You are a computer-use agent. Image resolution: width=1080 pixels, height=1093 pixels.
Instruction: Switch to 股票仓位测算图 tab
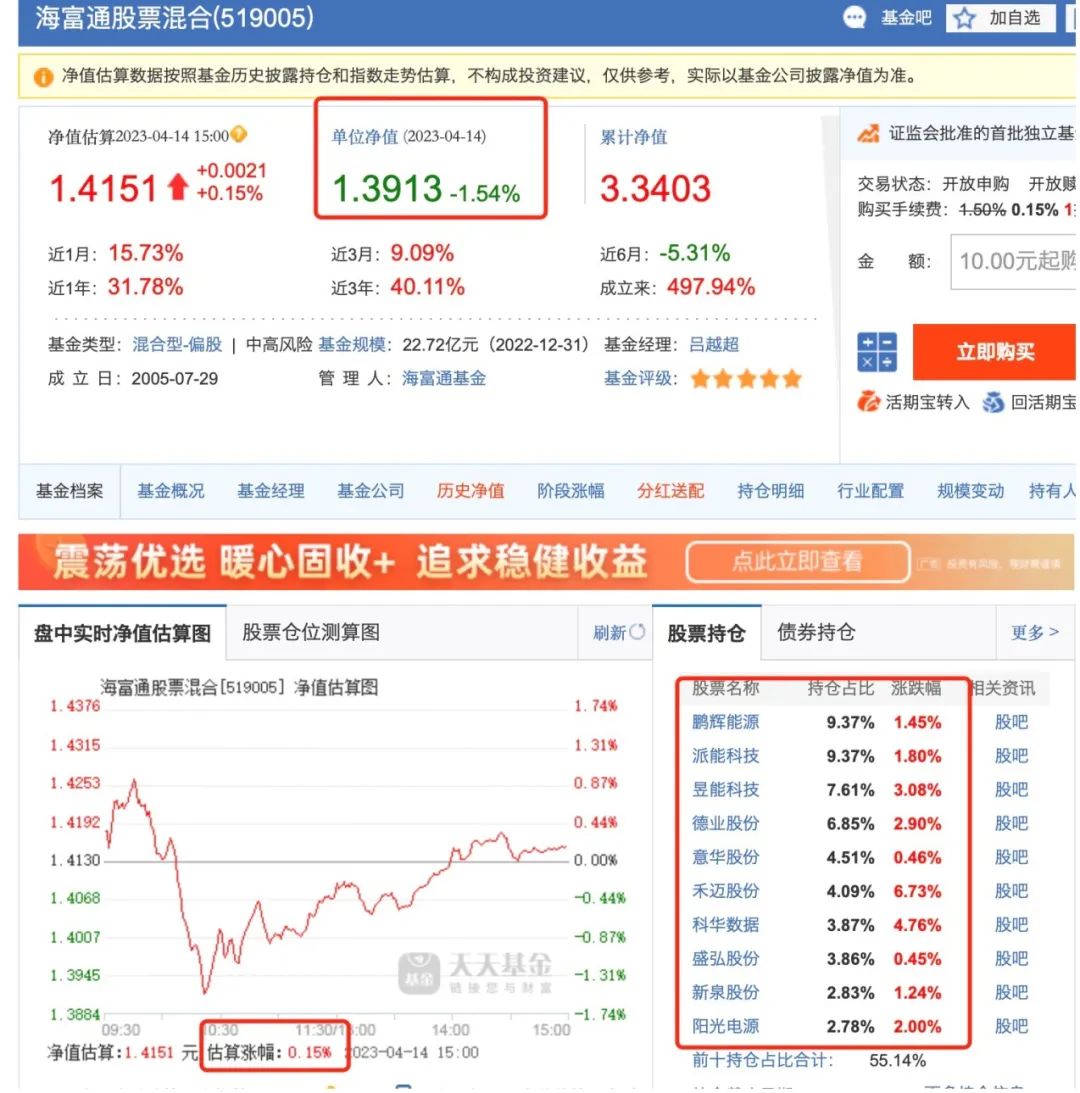pyautogui.click(x=311, y=632)
